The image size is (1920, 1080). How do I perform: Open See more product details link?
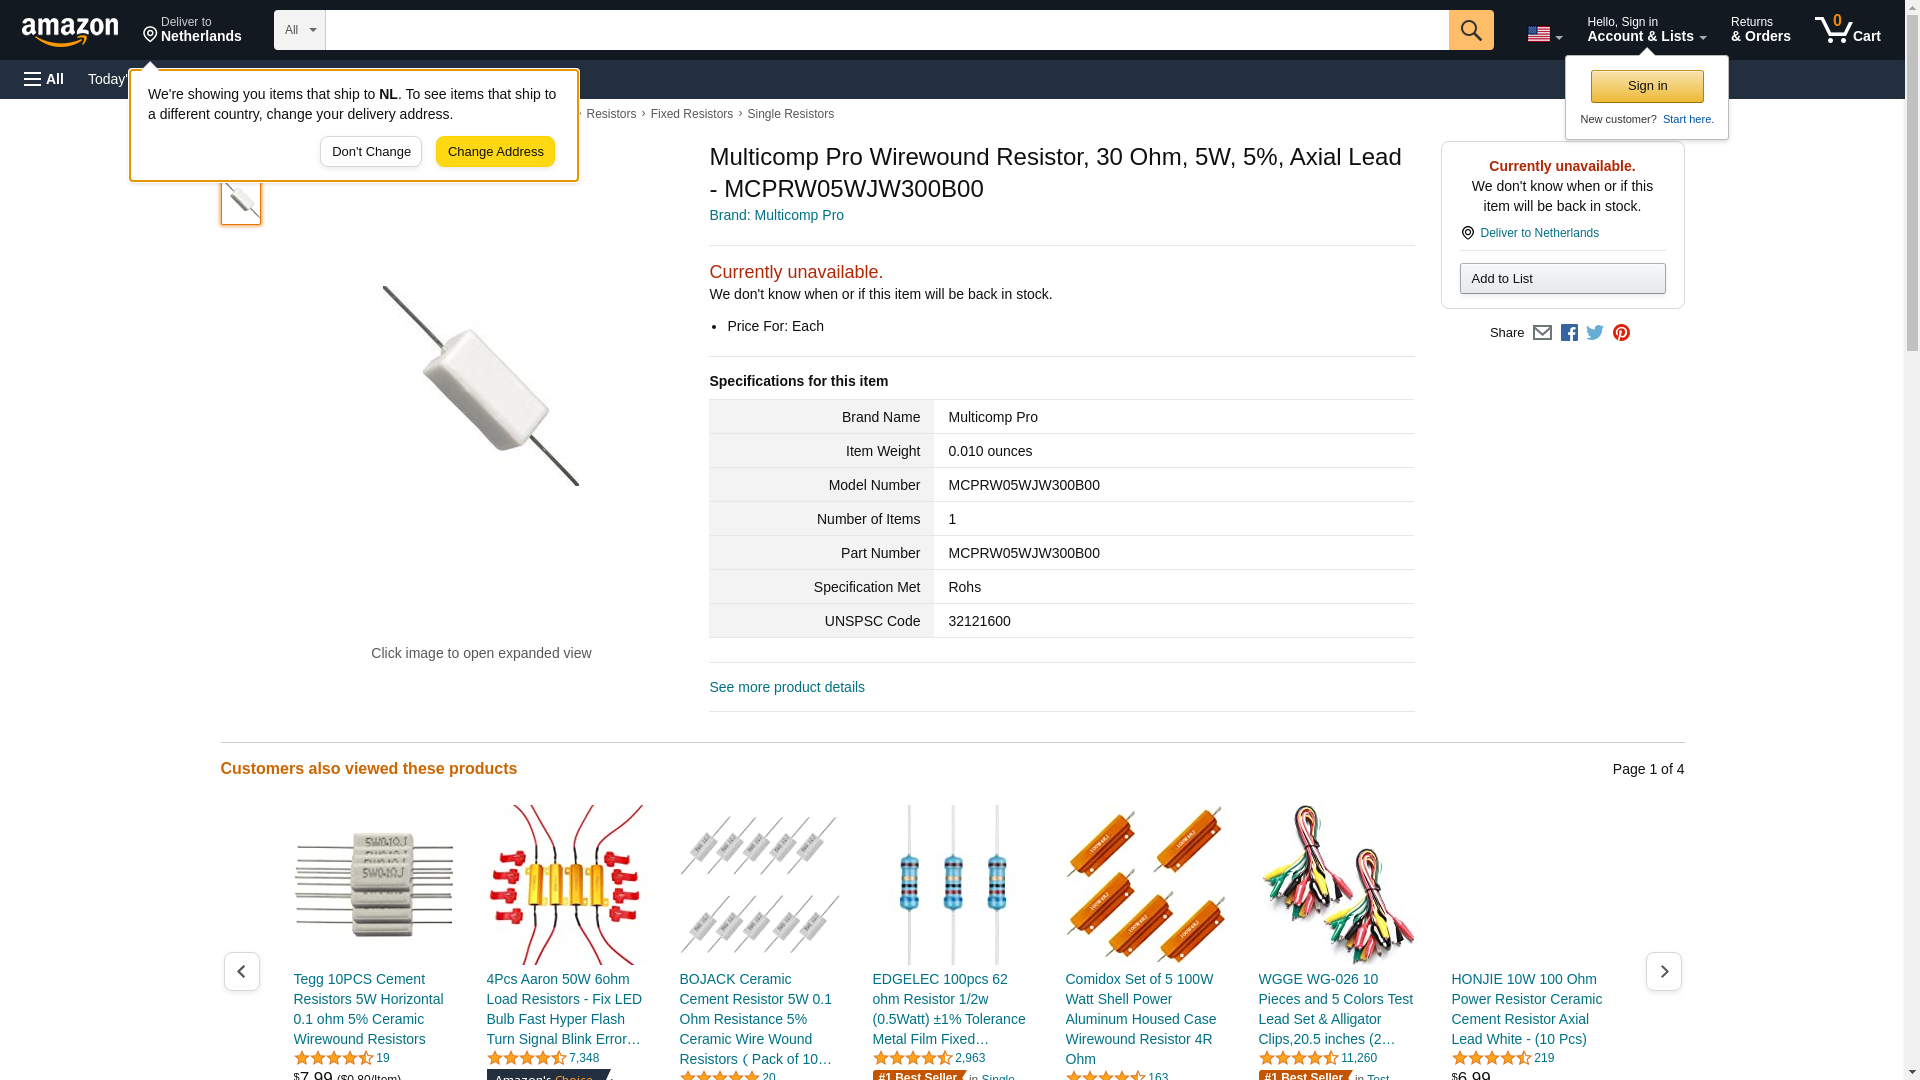pos(786,687)
